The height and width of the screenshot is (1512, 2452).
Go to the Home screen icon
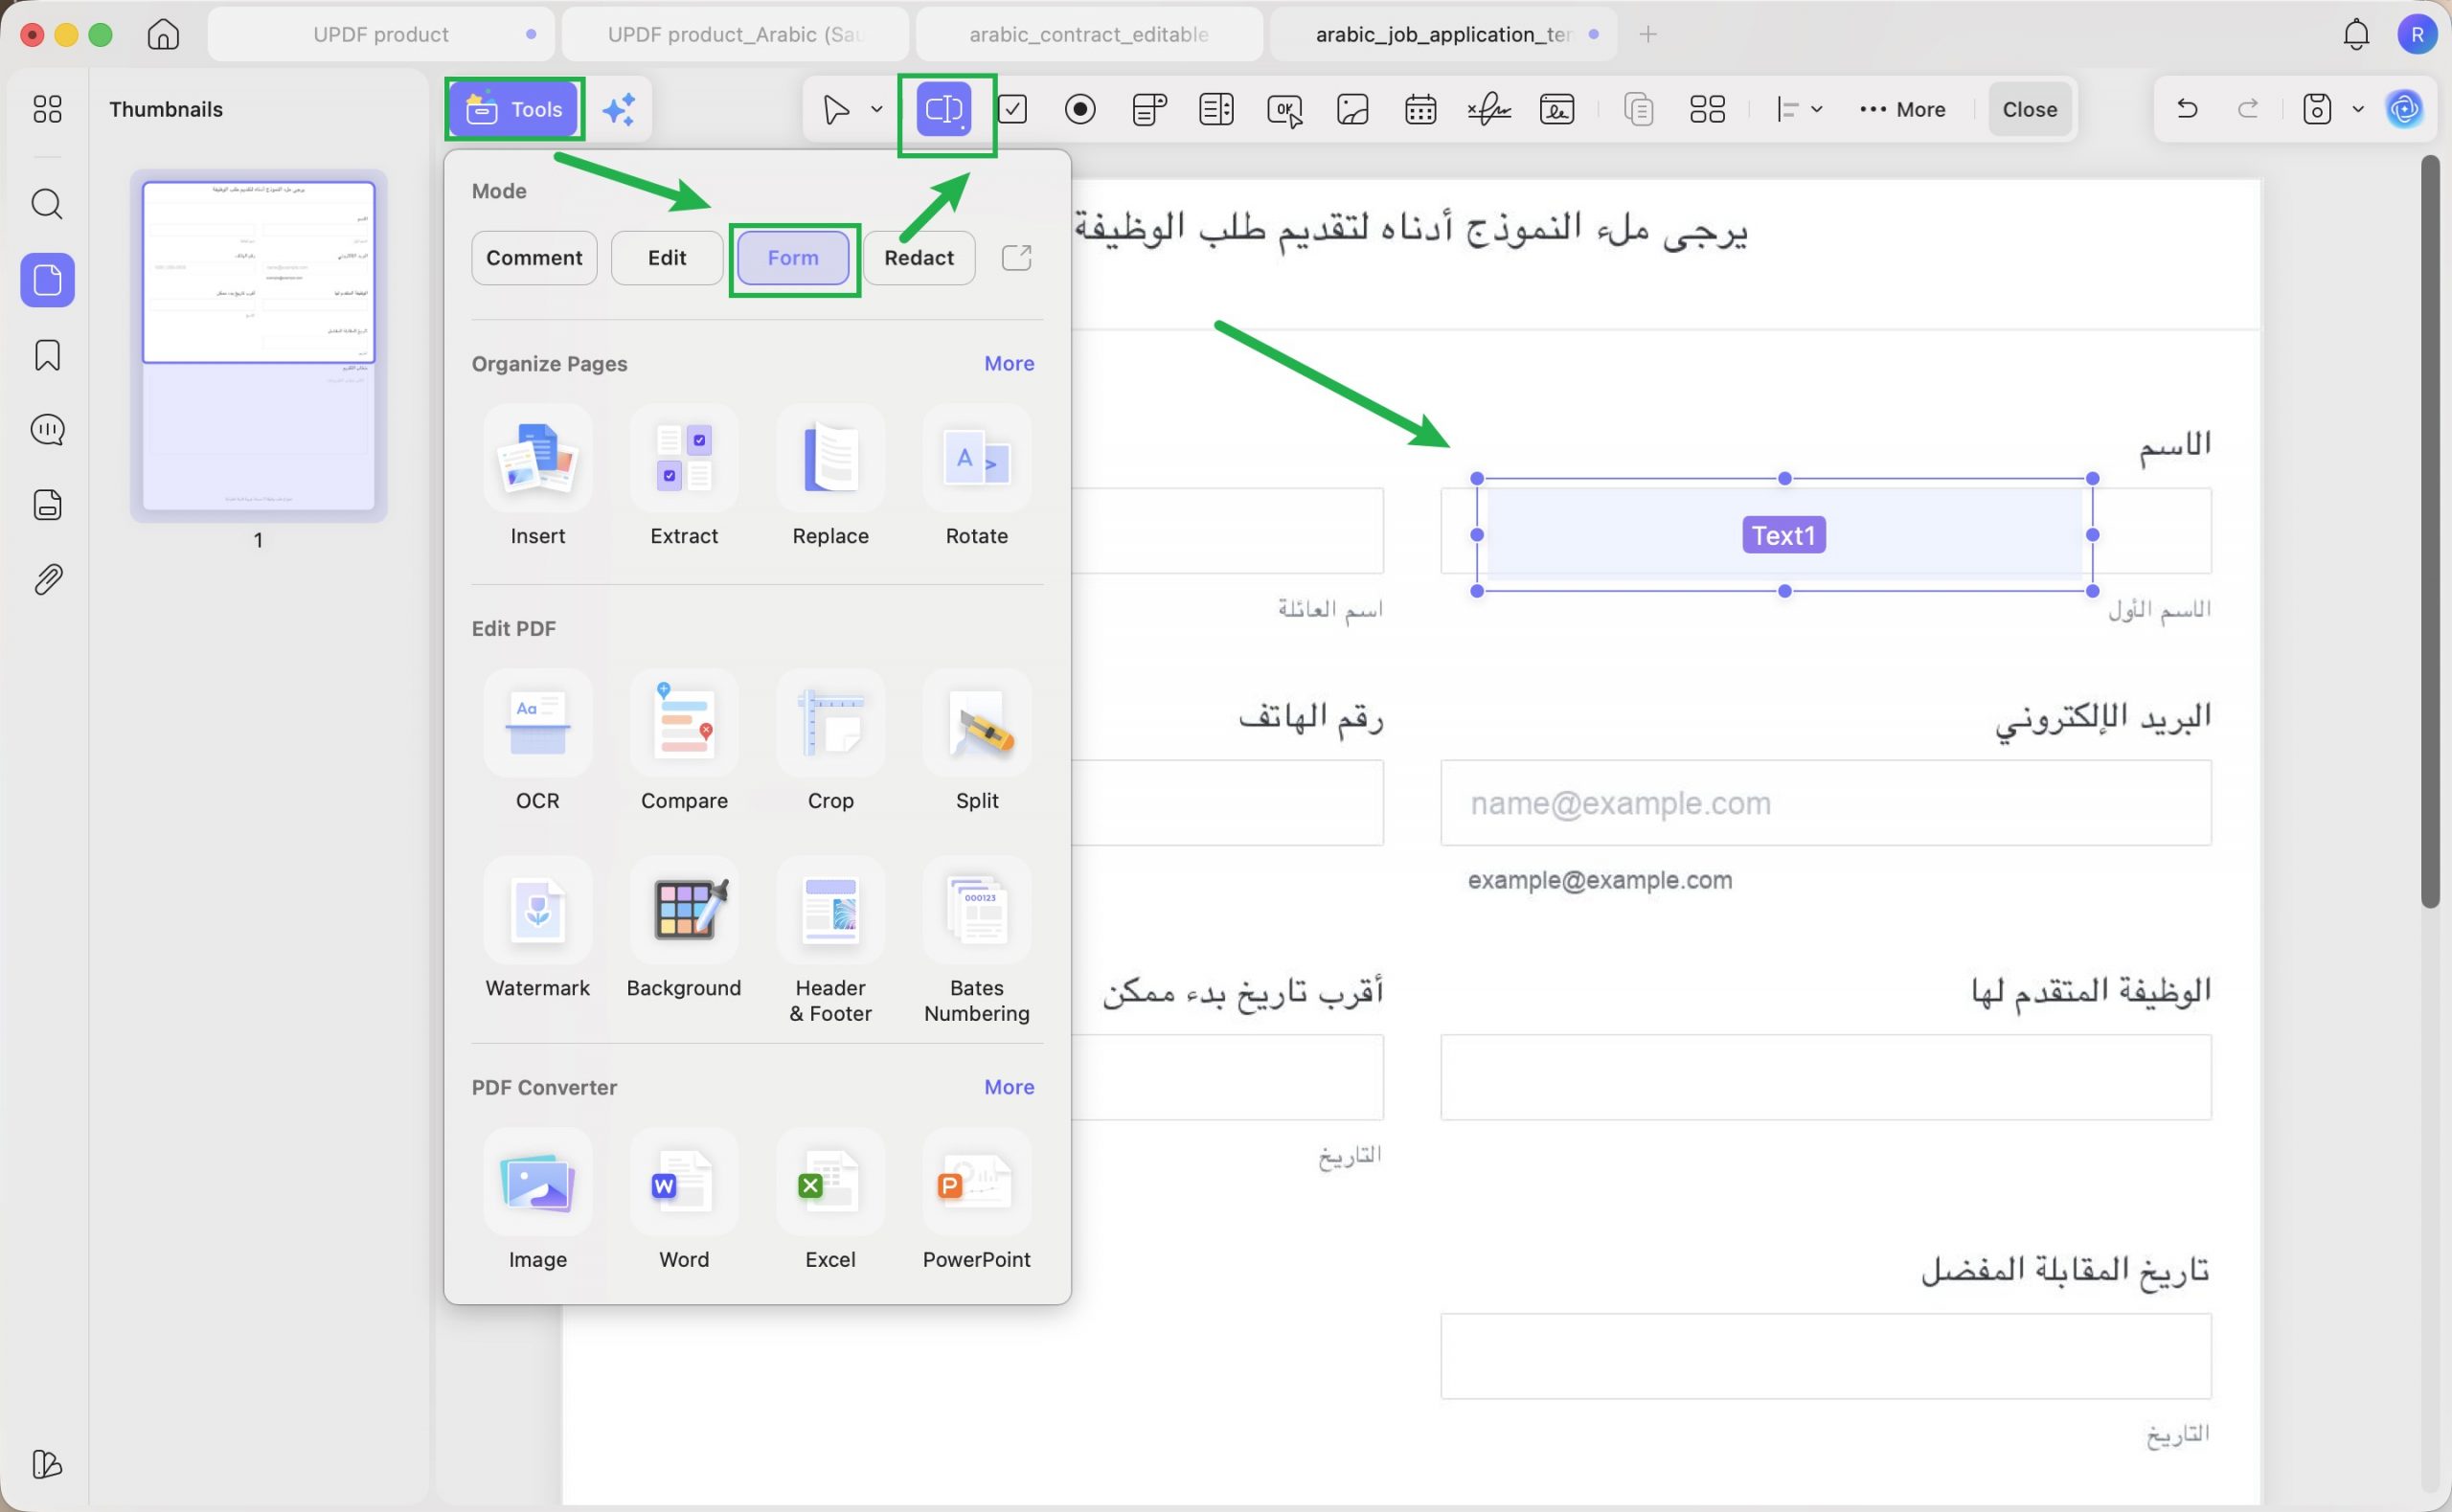click(x=163, y=34)
